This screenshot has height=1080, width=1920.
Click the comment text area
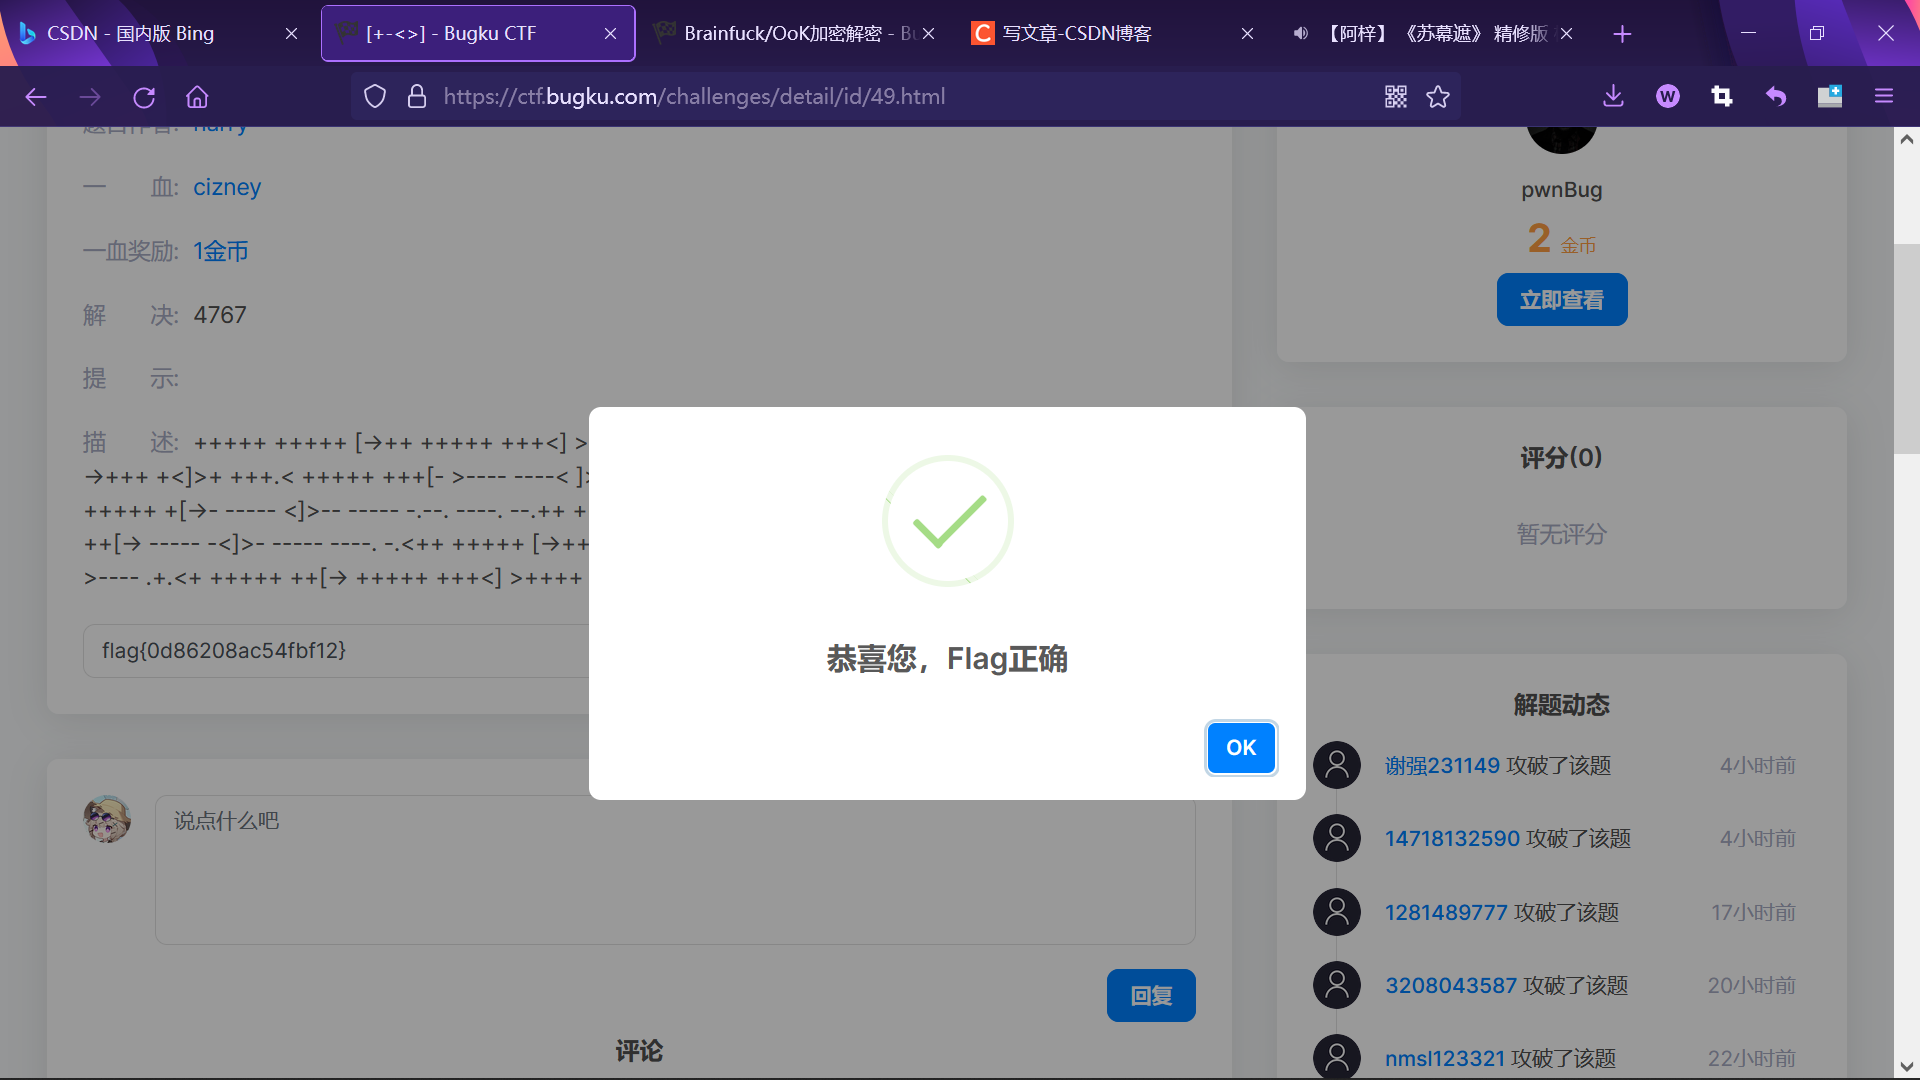[675, 869]
